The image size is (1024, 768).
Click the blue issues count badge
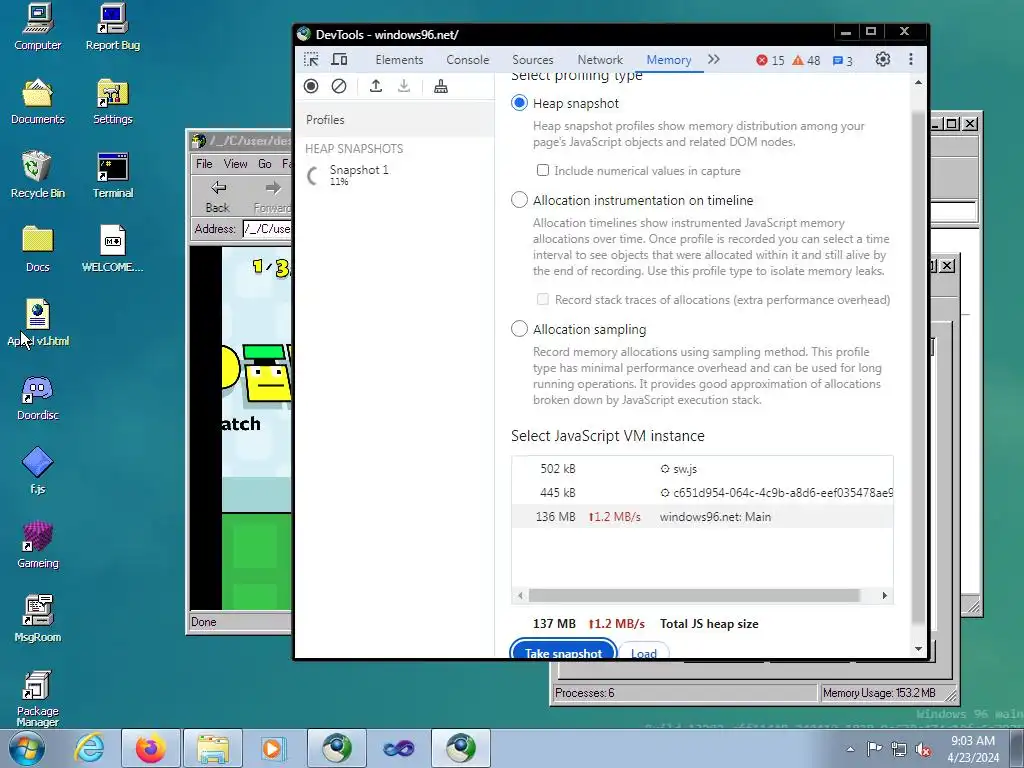click(842, 61)
